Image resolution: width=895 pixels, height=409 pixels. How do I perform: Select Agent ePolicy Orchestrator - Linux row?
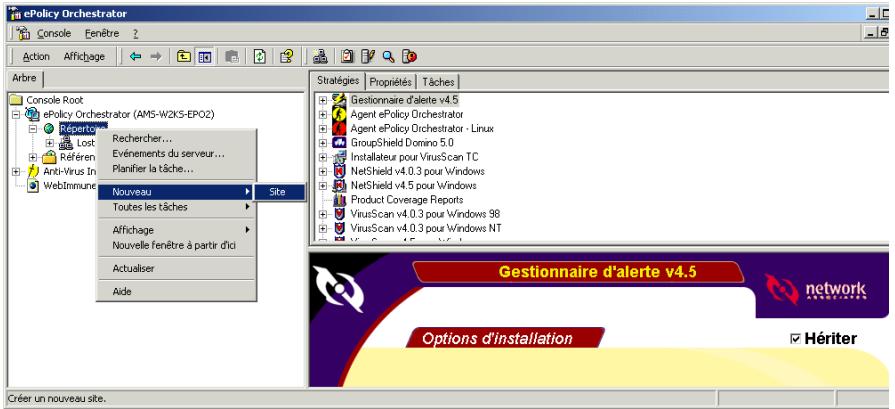[422, 128]
